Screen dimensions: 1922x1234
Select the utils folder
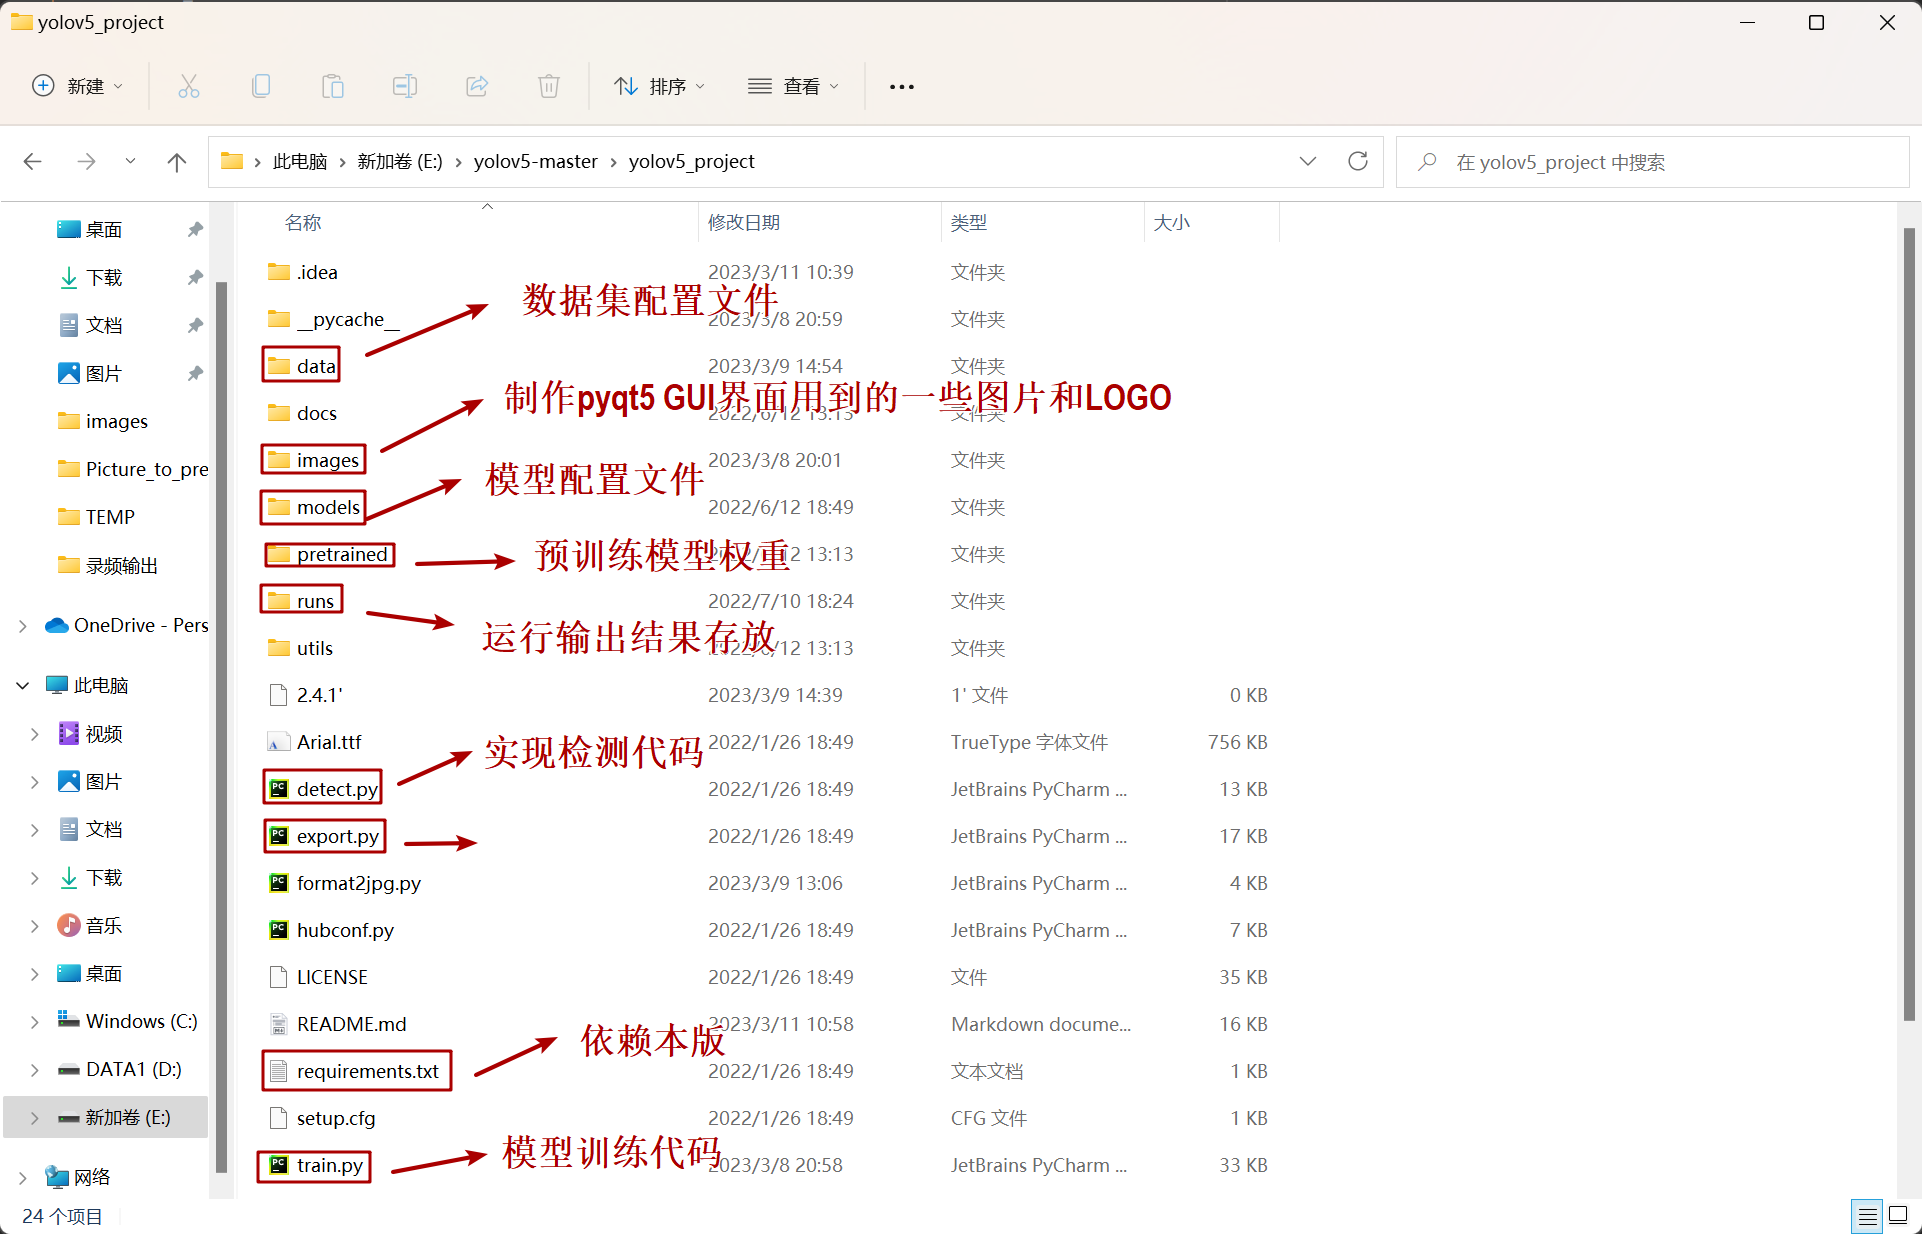(301, 648)
